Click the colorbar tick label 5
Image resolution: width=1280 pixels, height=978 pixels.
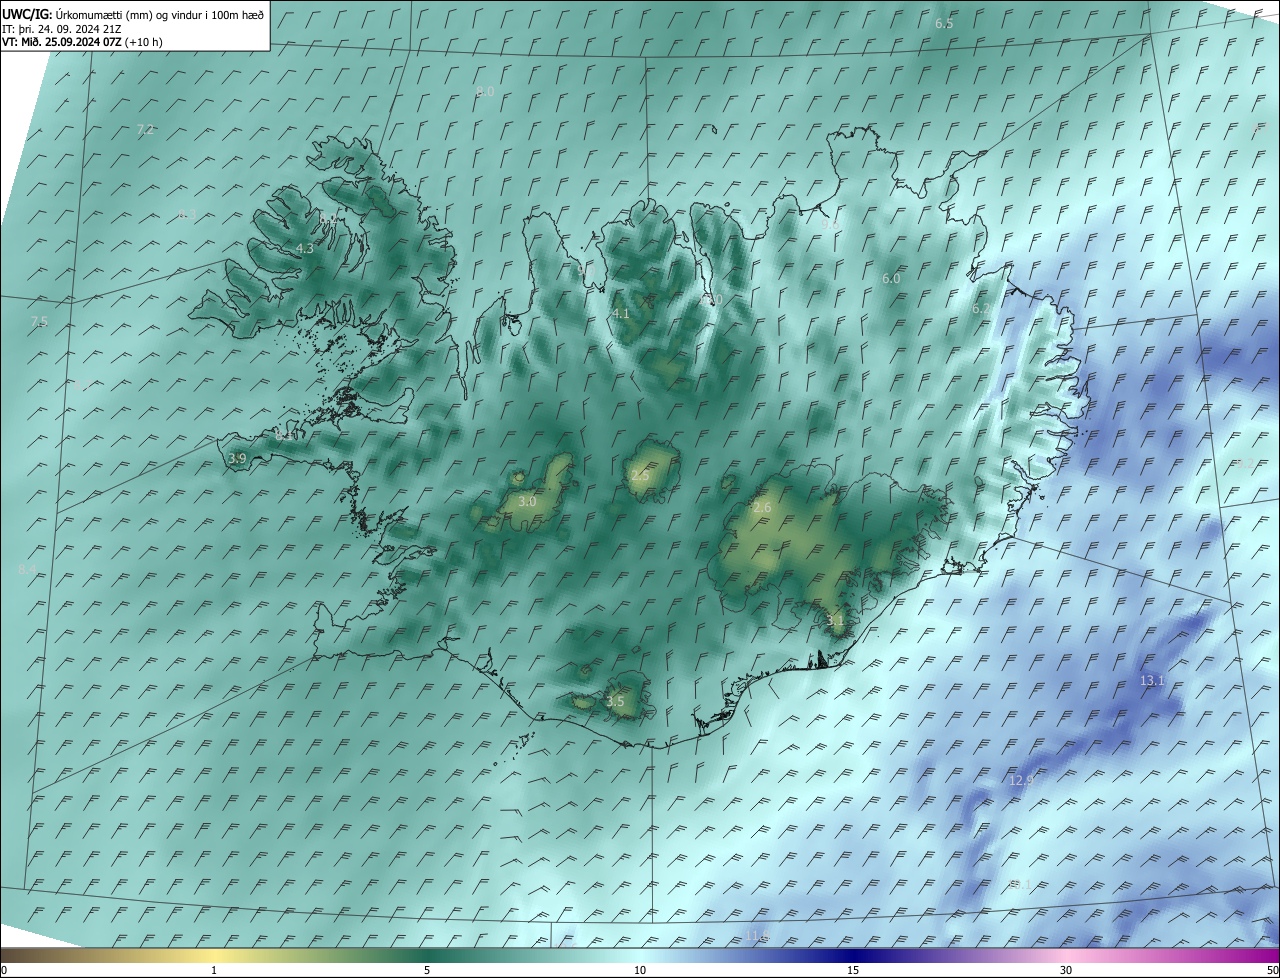pos(427,970)
